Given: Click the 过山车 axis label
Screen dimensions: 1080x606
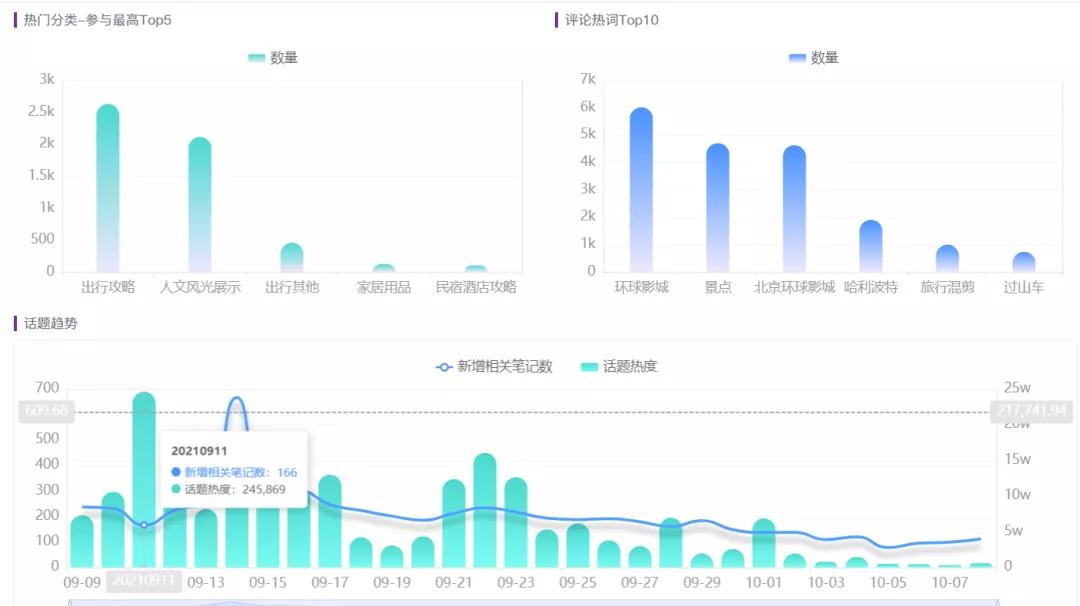Looking at the screenshot, I should point(1024,287).
